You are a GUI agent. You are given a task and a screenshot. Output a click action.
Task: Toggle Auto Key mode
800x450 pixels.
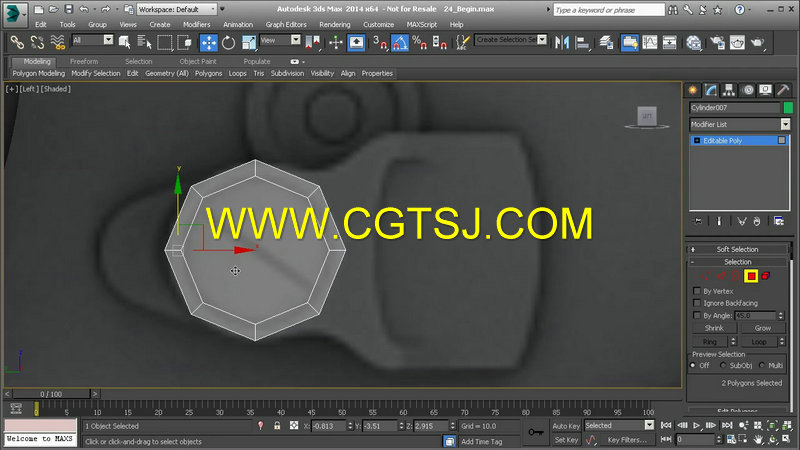pos(566,426)
